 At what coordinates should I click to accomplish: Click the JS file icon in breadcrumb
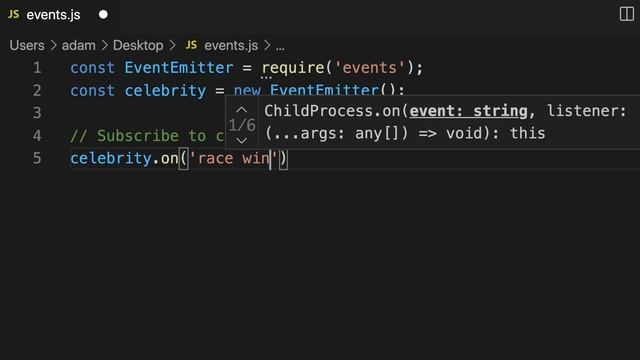(x=191, y=45)
